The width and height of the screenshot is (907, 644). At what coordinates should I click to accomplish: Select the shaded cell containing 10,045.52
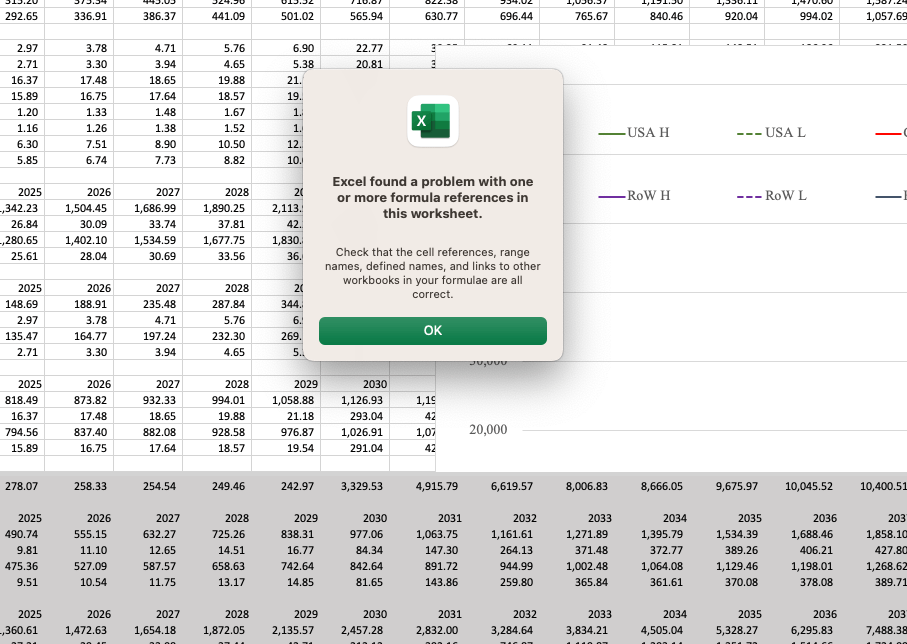tap(802, 487)
